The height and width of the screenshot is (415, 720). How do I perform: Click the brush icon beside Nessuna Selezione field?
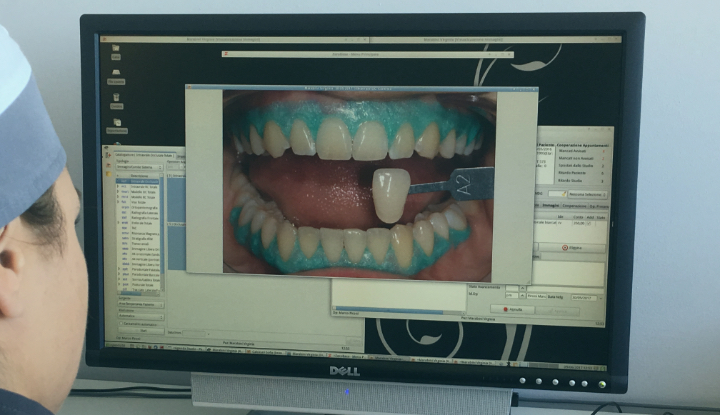click(563, 194)
